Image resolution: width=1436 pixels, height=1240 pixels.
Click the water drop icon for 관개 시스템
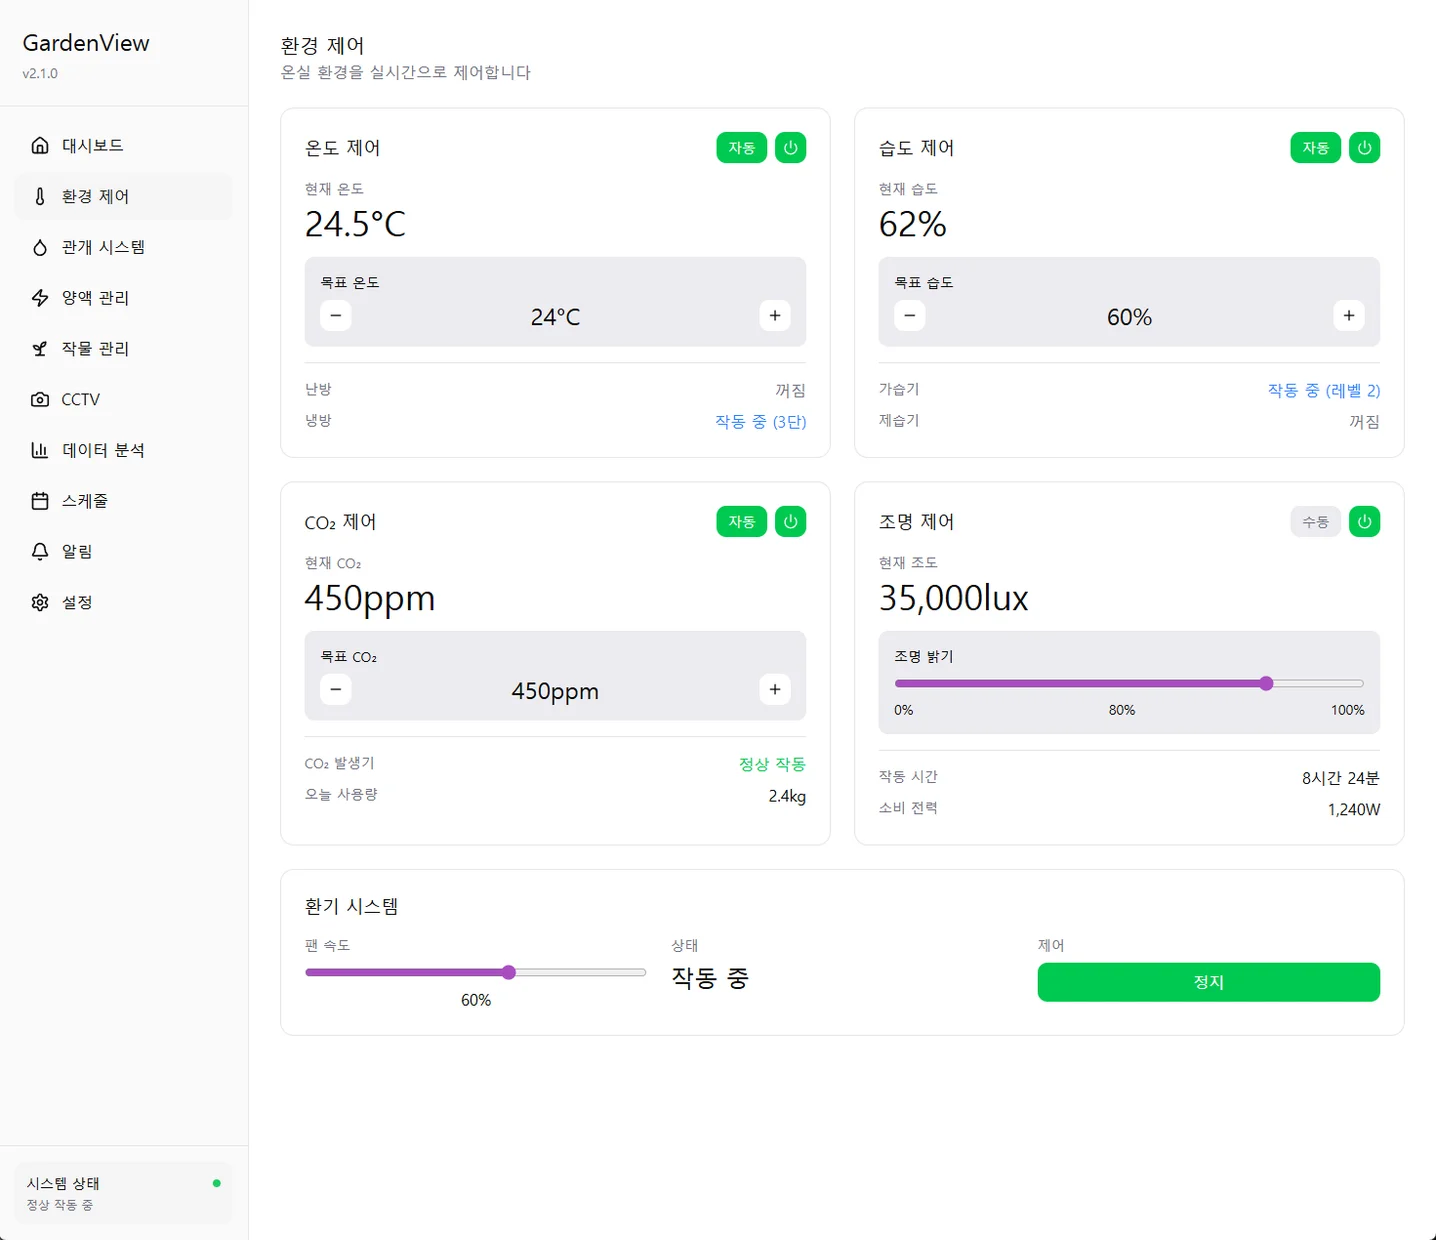[x=40, y=247]
